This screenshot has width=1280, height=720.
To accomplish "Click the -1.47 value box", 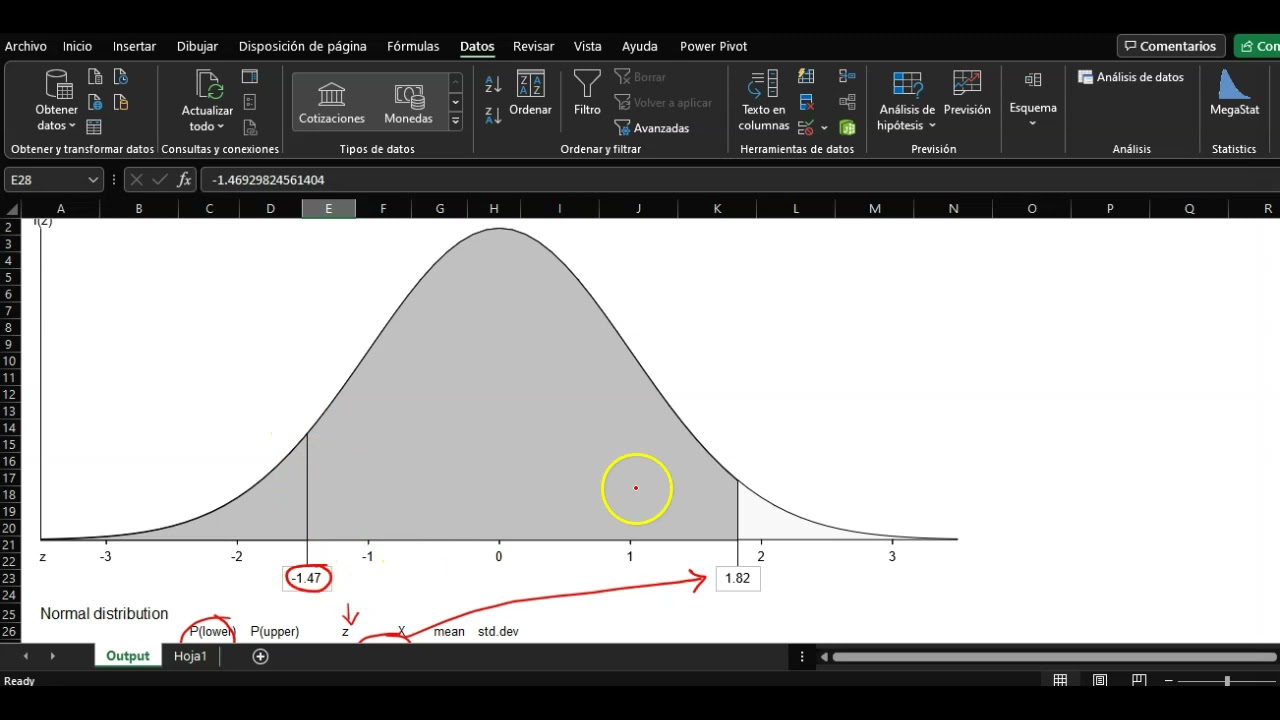I will click(x=306, y=578).
